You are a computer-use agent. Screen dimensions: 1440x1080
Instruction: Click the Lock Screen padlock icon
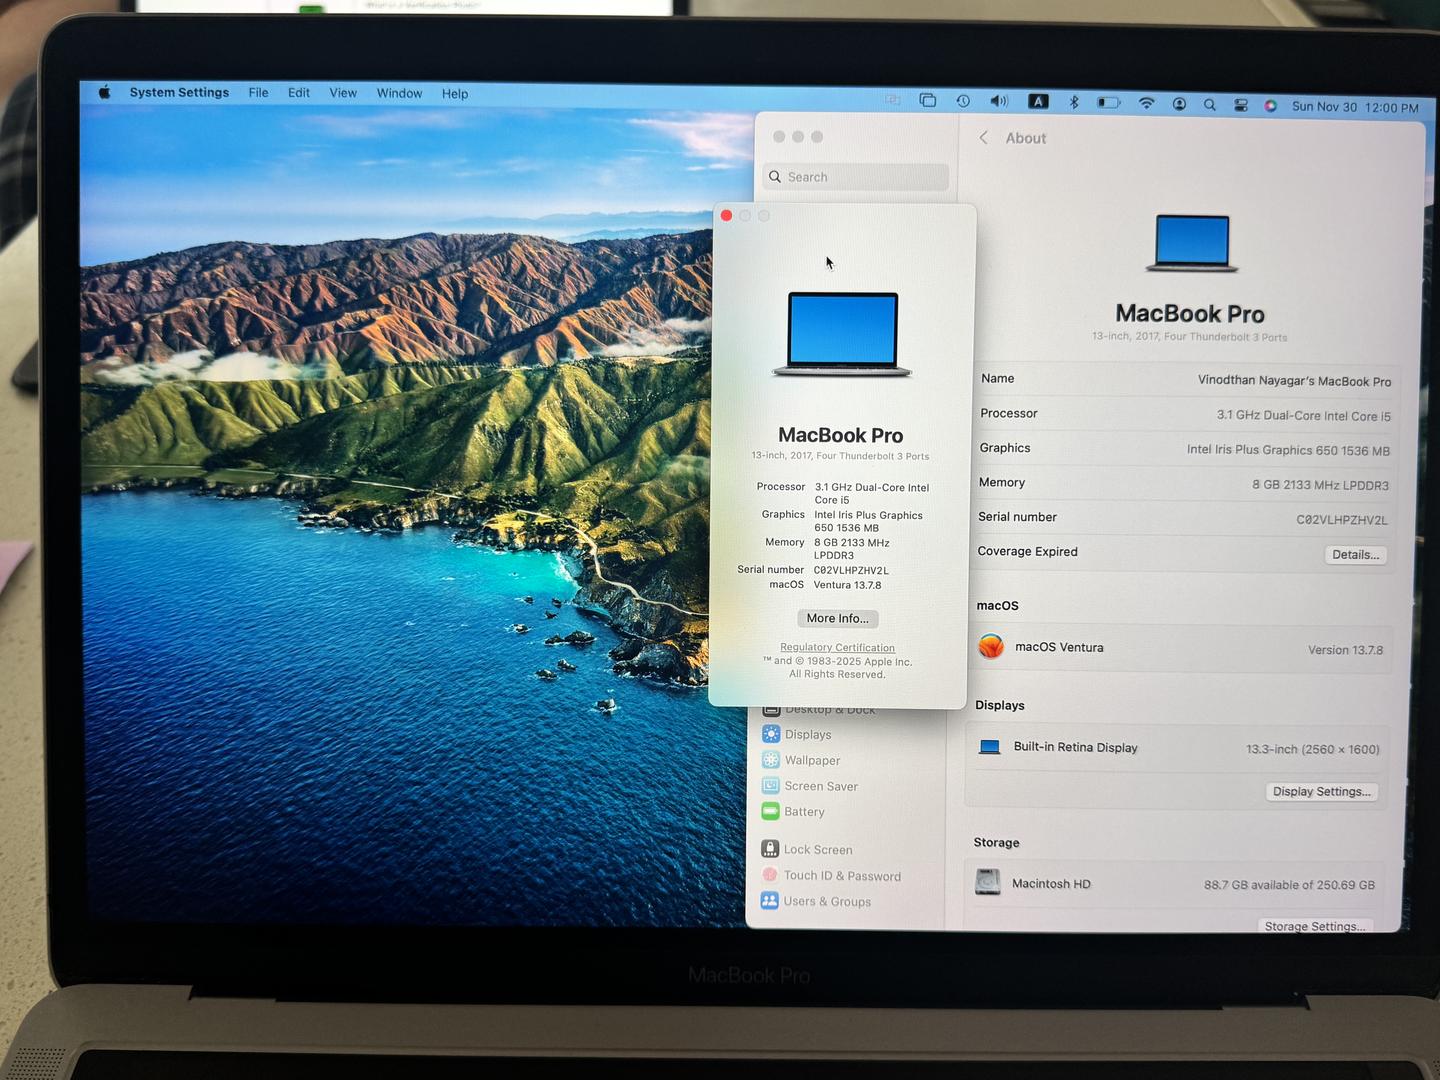(770, 848)
